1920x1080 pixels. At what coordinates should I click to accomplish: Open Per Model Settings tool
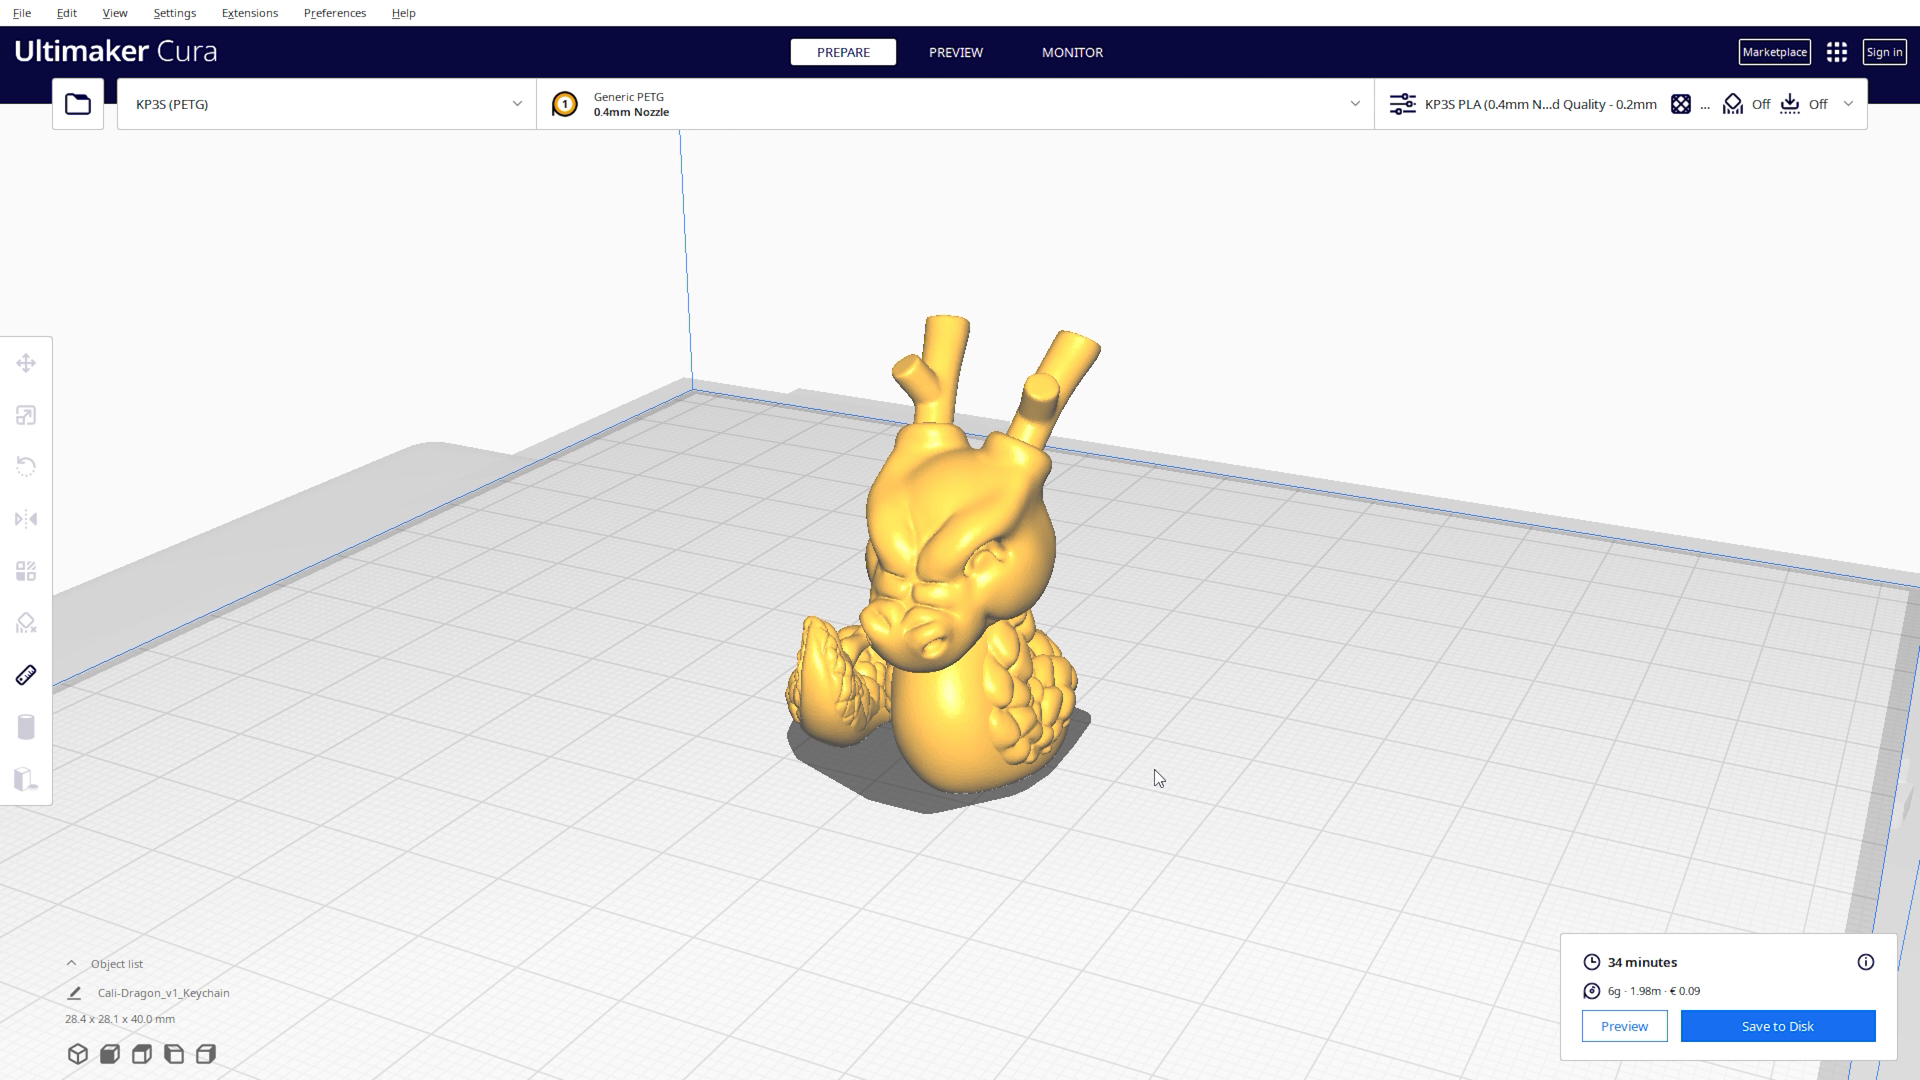[x=26, y=571]
